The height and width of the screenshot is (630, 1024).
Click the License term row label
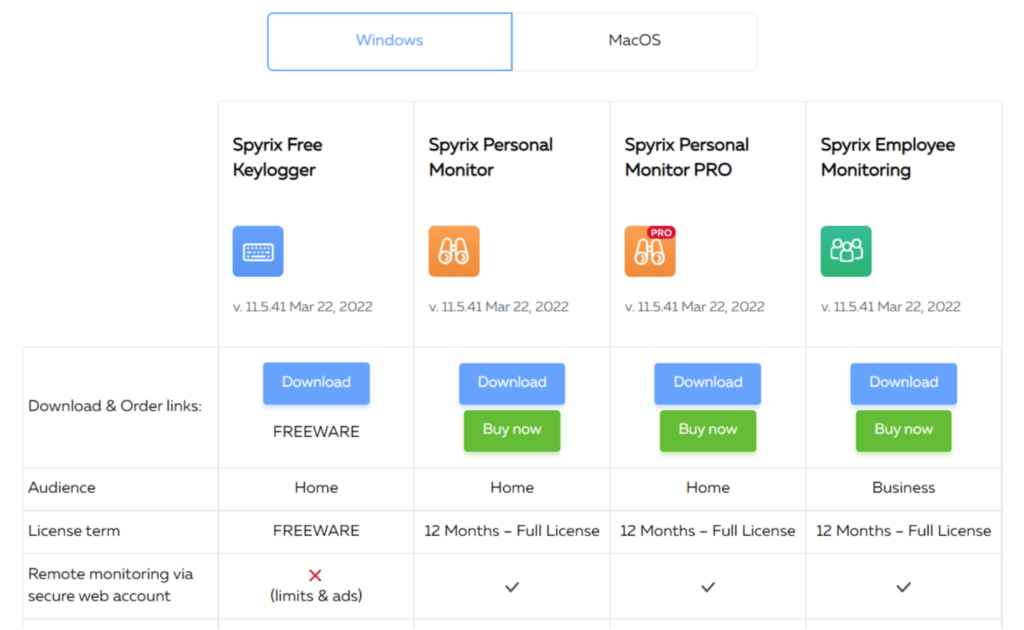coord(74,531)
